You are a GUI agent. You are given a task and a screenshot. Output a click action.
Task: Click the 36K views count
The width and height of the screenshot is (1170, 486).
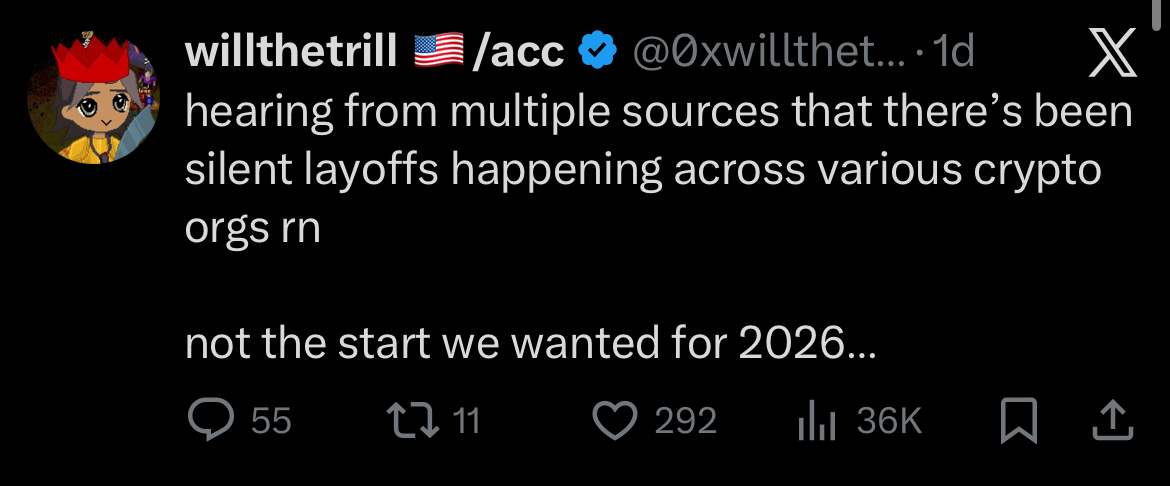pyautogui.click(x=888, y=421)
